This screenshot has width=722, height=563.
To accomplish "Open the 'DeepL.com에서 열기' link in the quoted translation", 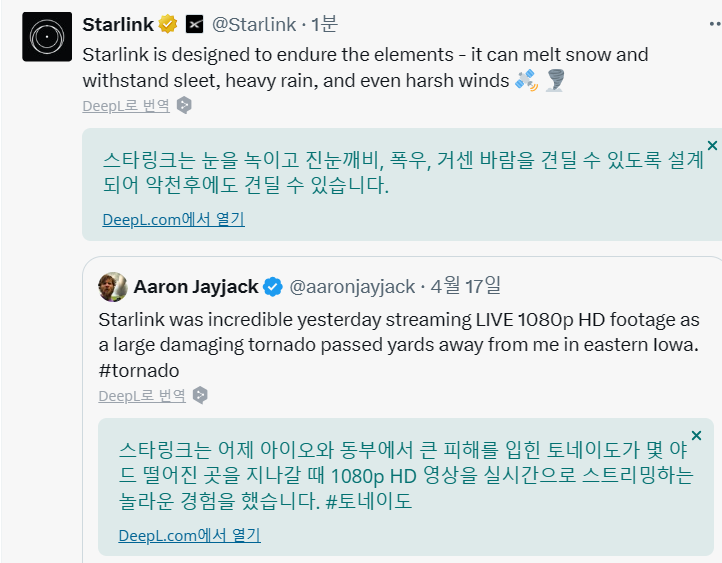I will click(x=189, y=535).
